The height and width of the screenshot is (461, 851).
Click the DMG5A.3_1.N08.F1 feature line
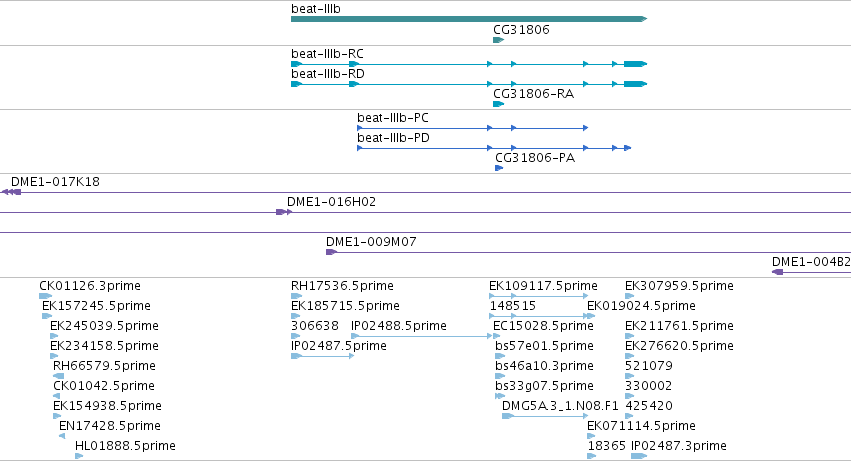pyautogui.click(x=545, y=416)
